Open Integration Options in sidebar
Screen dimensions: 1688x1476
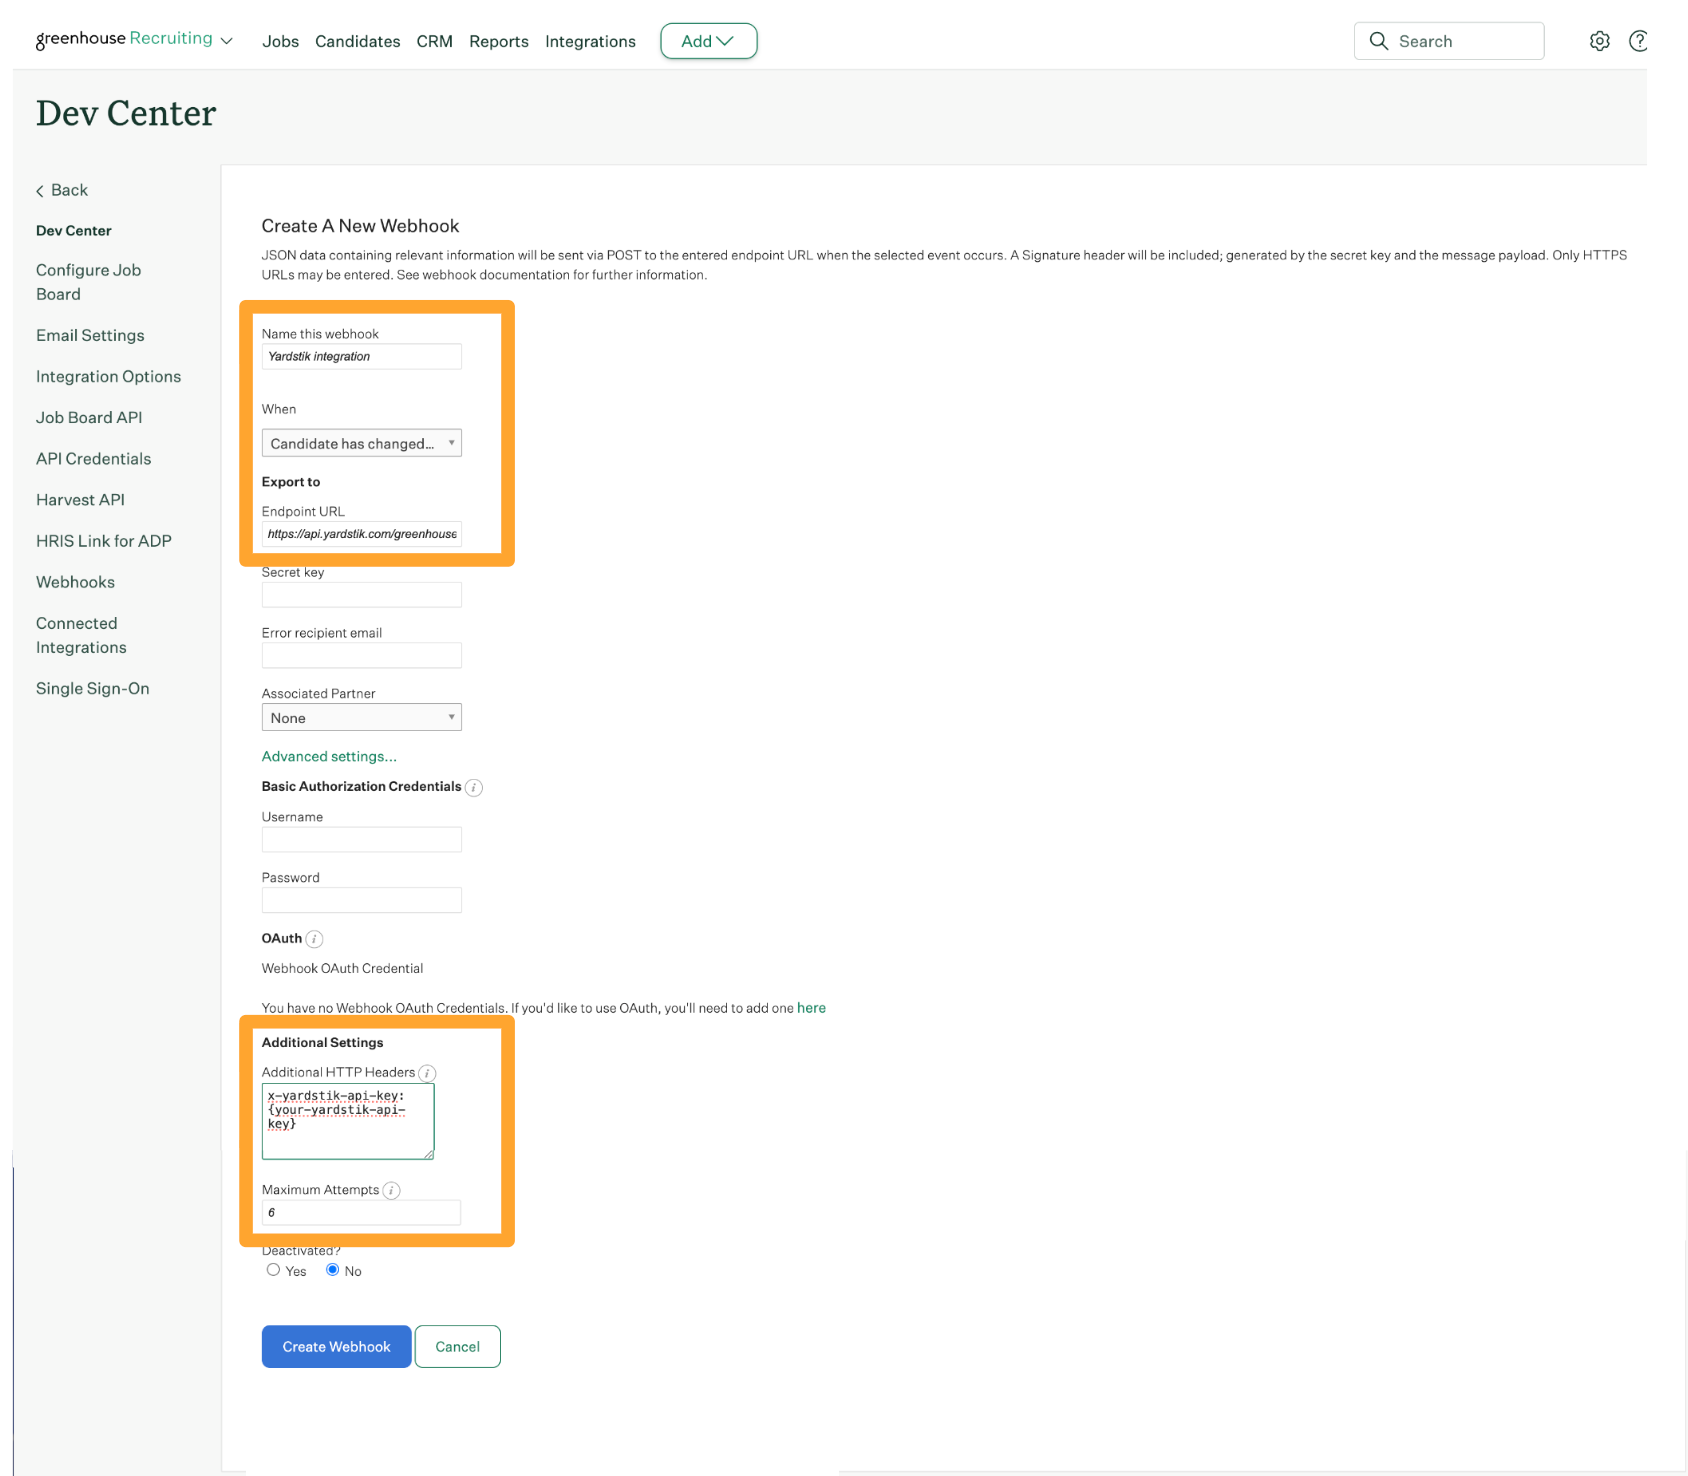point(108,376)
